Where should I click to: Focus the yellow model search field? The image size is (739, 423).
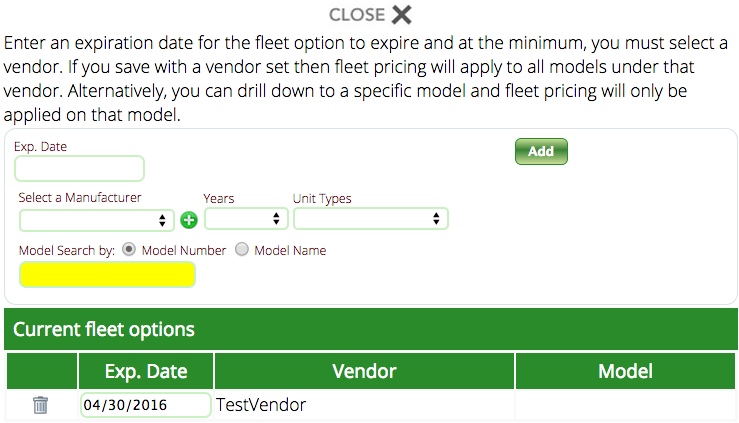107,274
